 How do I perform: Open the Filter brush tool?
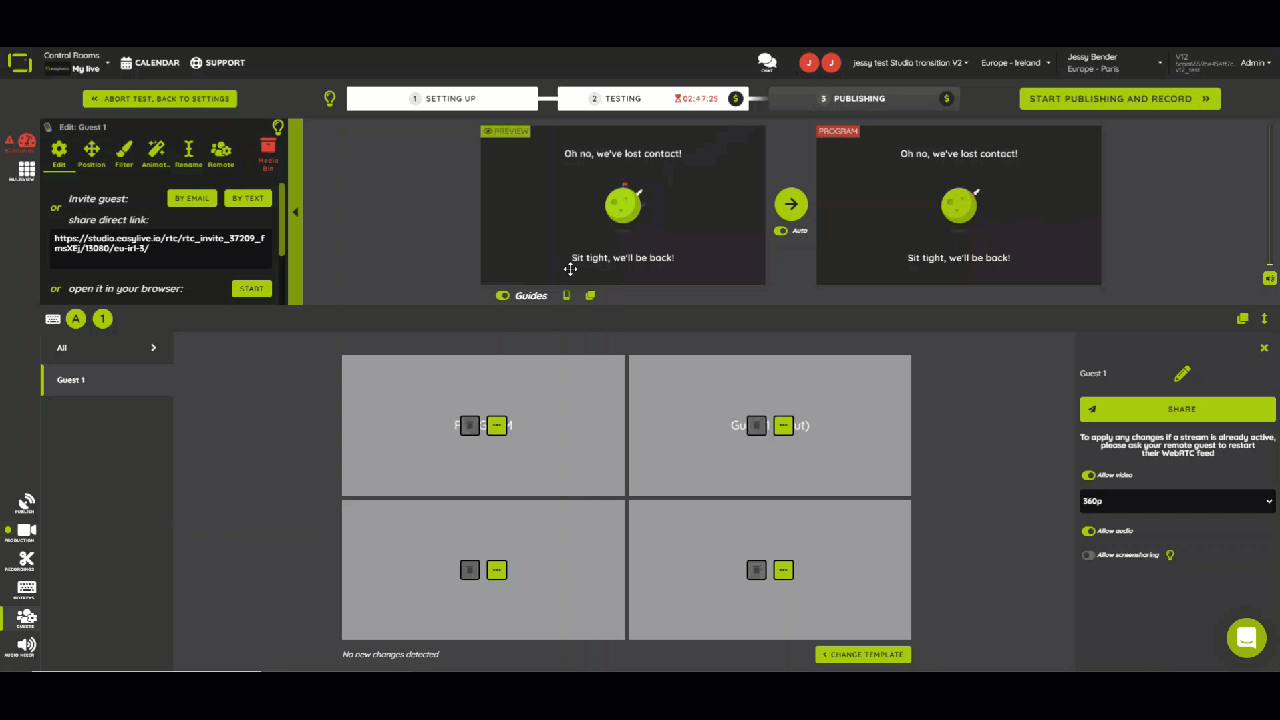[x=124, y=153]
